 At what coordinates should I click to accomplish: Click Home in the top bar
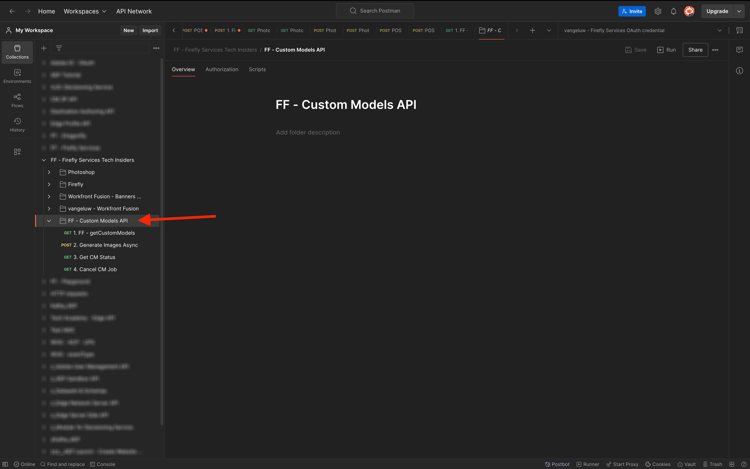click(46, 11)
